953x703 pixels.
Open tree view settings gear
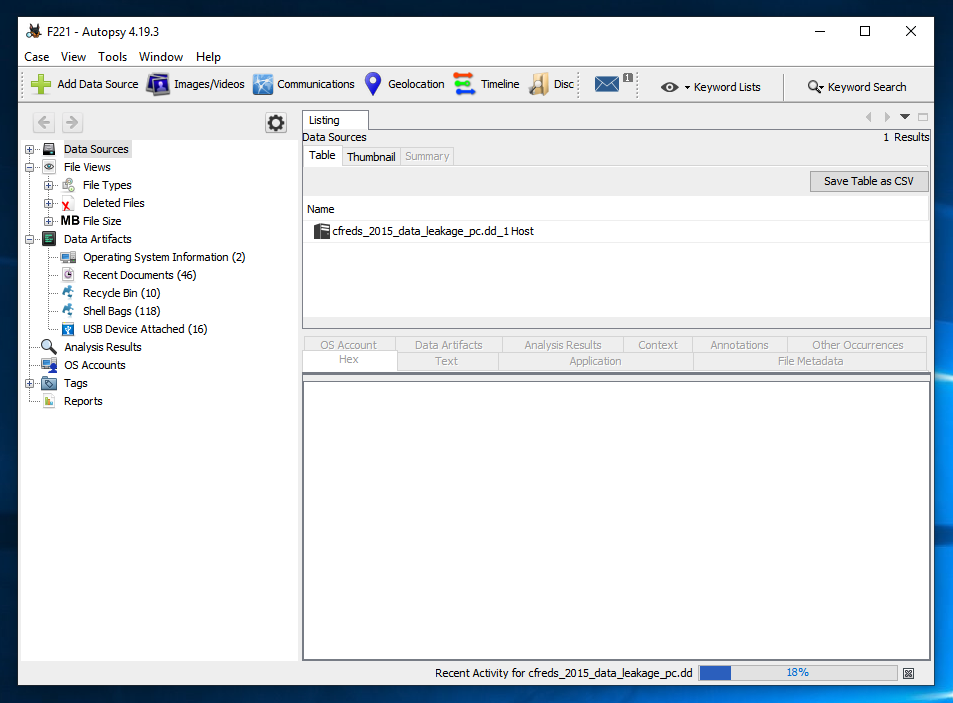(276, 123)
